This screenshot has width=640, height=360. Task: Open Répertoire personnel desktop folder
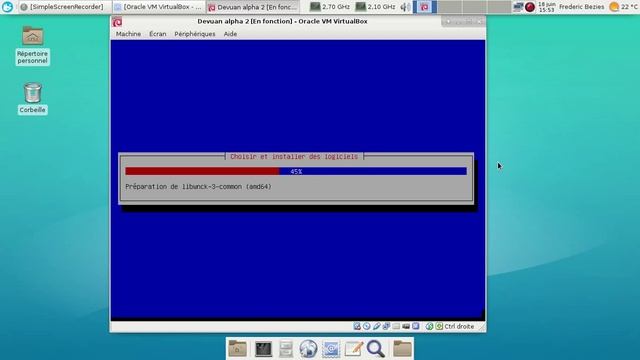click(x=33, y=45)
